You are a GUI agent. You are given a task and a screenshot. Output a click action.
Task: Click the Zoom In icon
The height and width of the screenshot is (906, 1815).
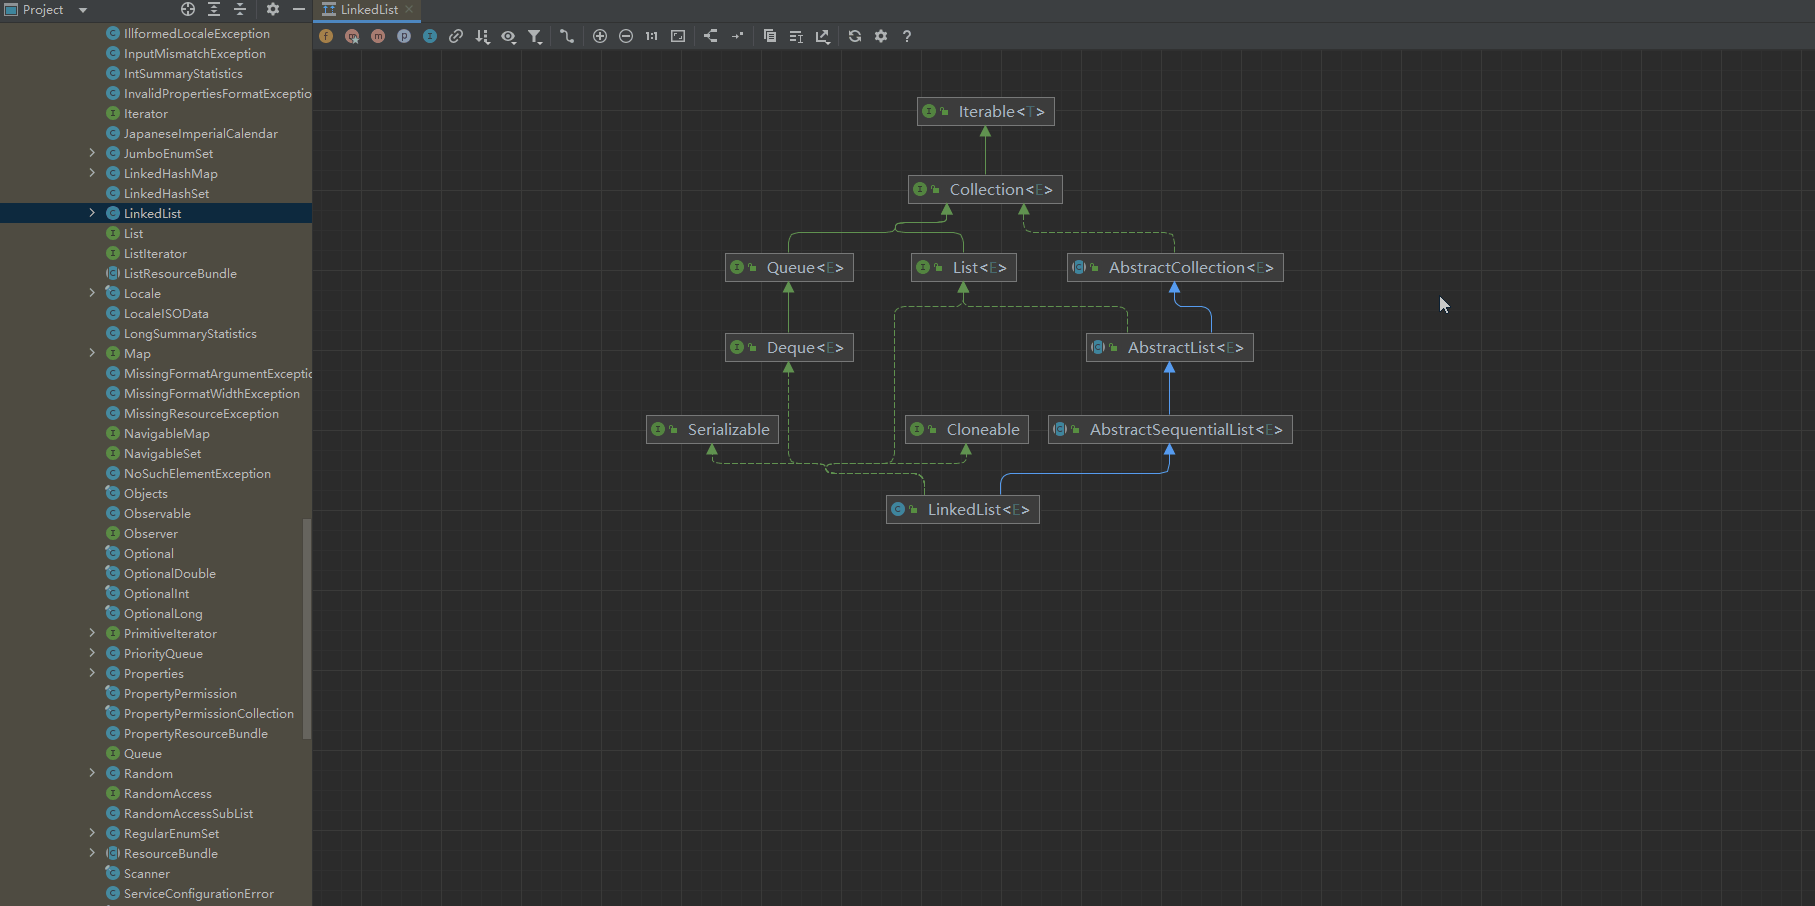tap(600, 36)
